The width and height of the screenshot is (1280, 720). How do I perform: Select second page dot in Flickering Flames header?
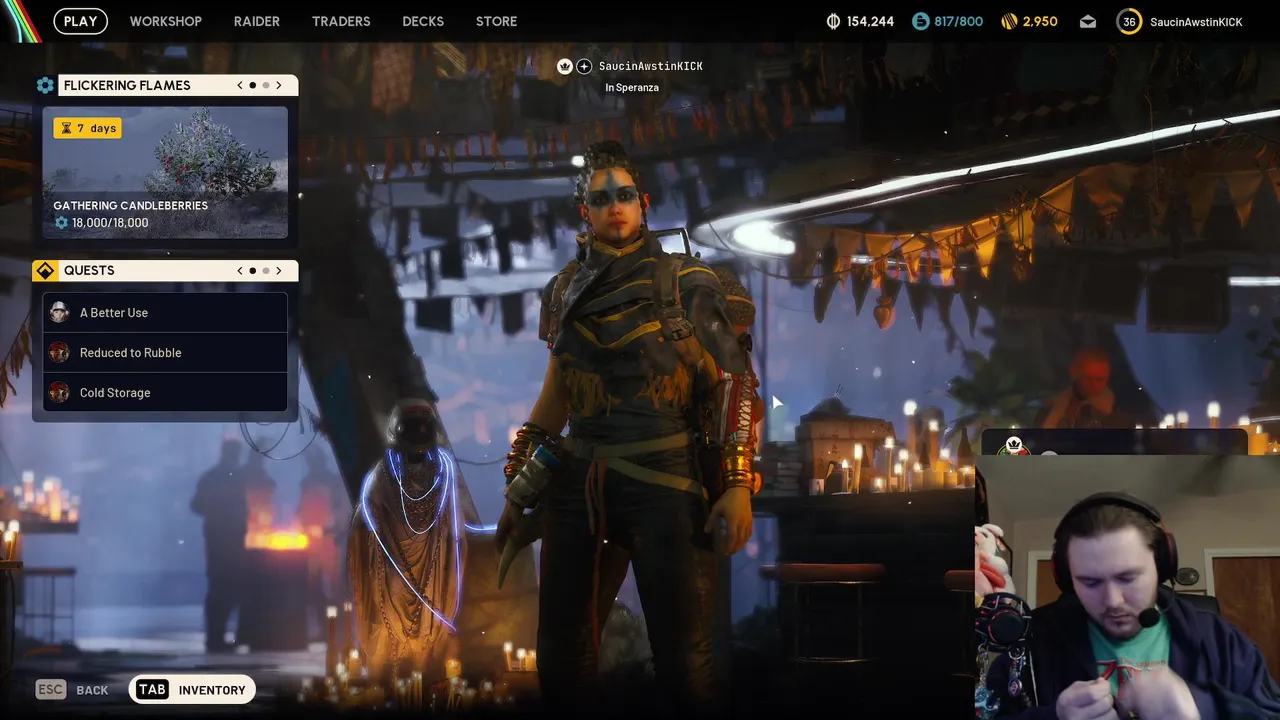(x=266, y=85)
